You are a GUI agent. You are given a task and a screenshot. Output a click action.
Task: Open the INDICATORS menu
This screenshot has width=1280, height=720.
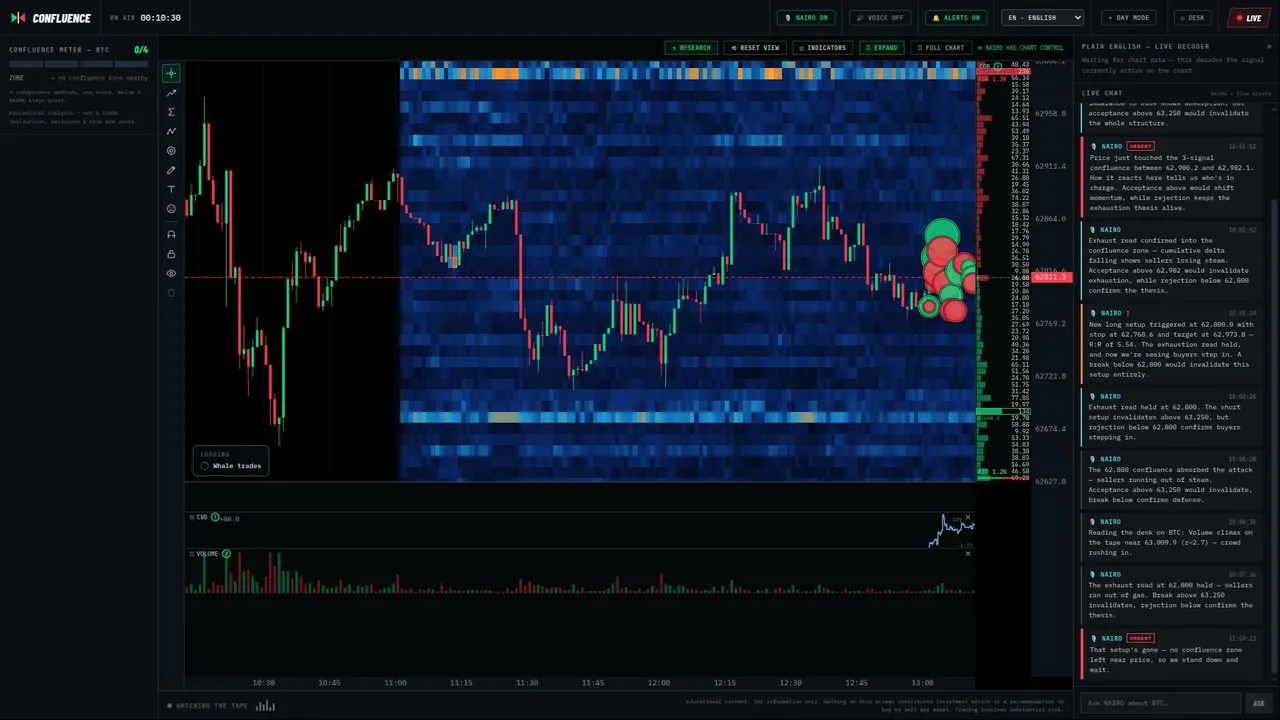pos(822,48)
